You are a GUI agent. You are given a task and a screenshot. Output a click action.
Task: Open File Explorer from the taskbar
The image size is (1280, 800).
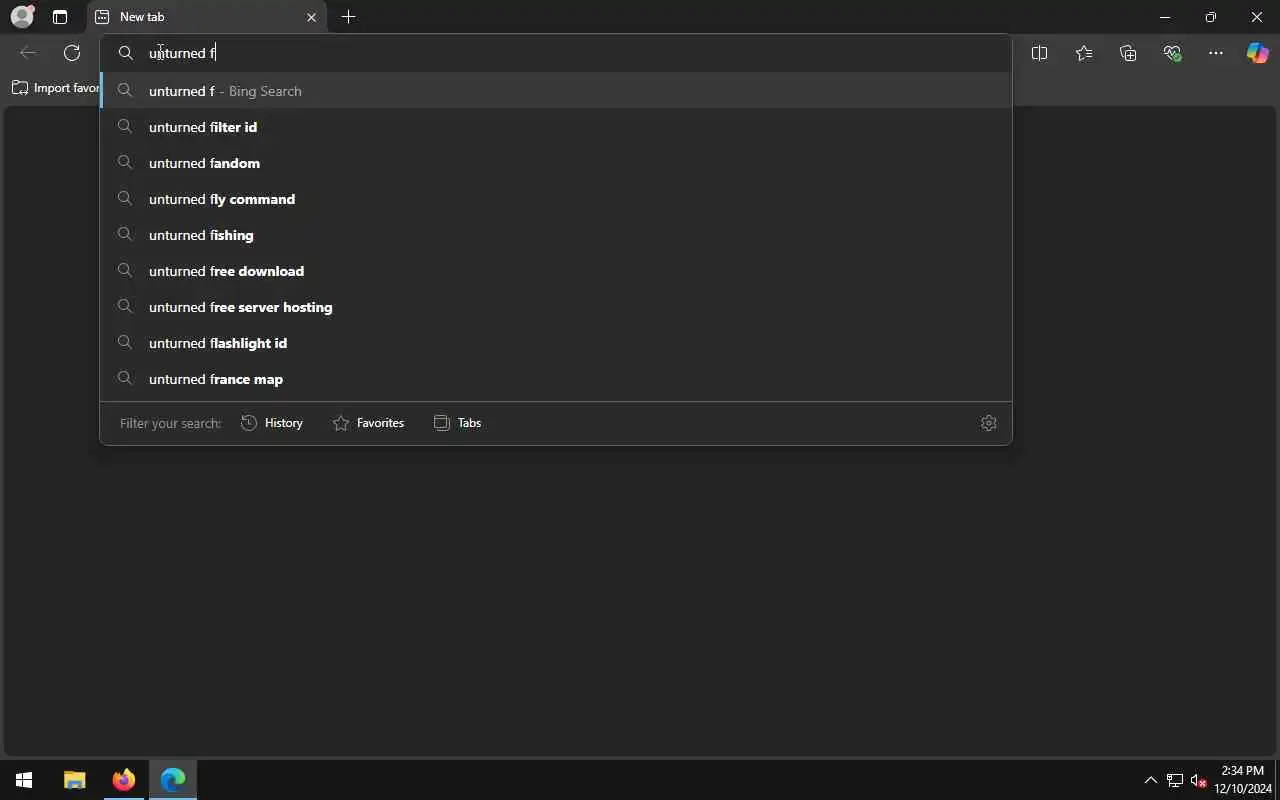(x=75, y=780)
